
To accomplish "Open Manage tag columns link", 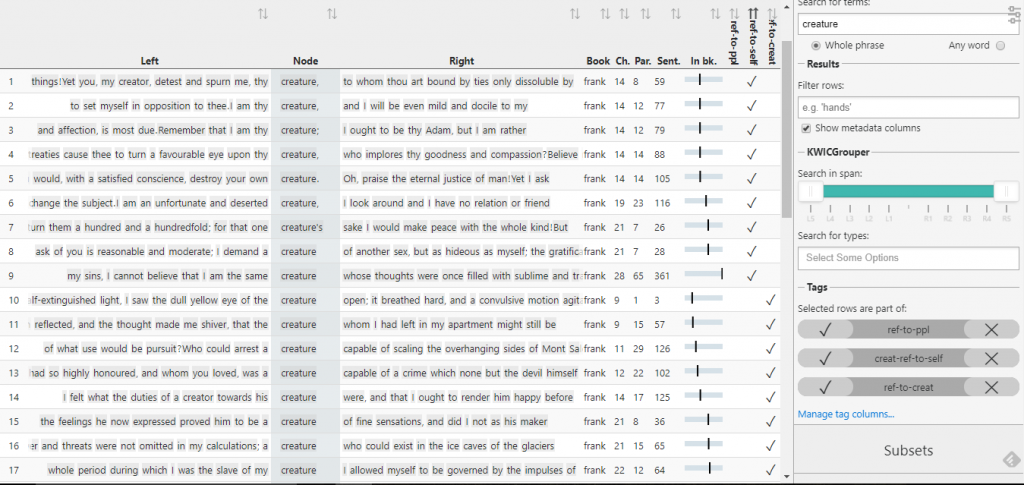I will (846, 414).
